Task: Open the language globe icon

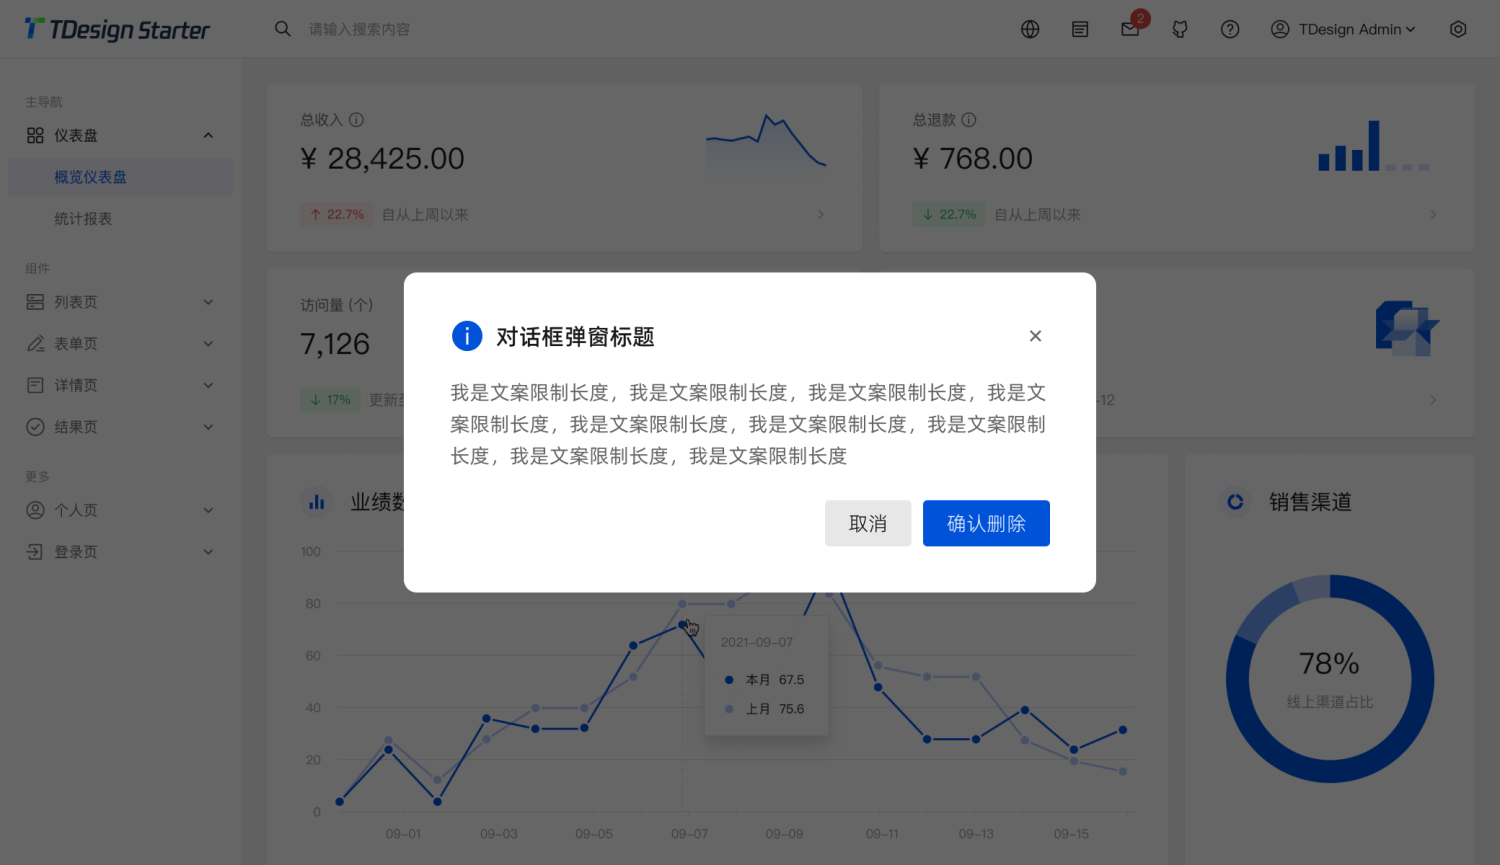Action: [1030, 29]
